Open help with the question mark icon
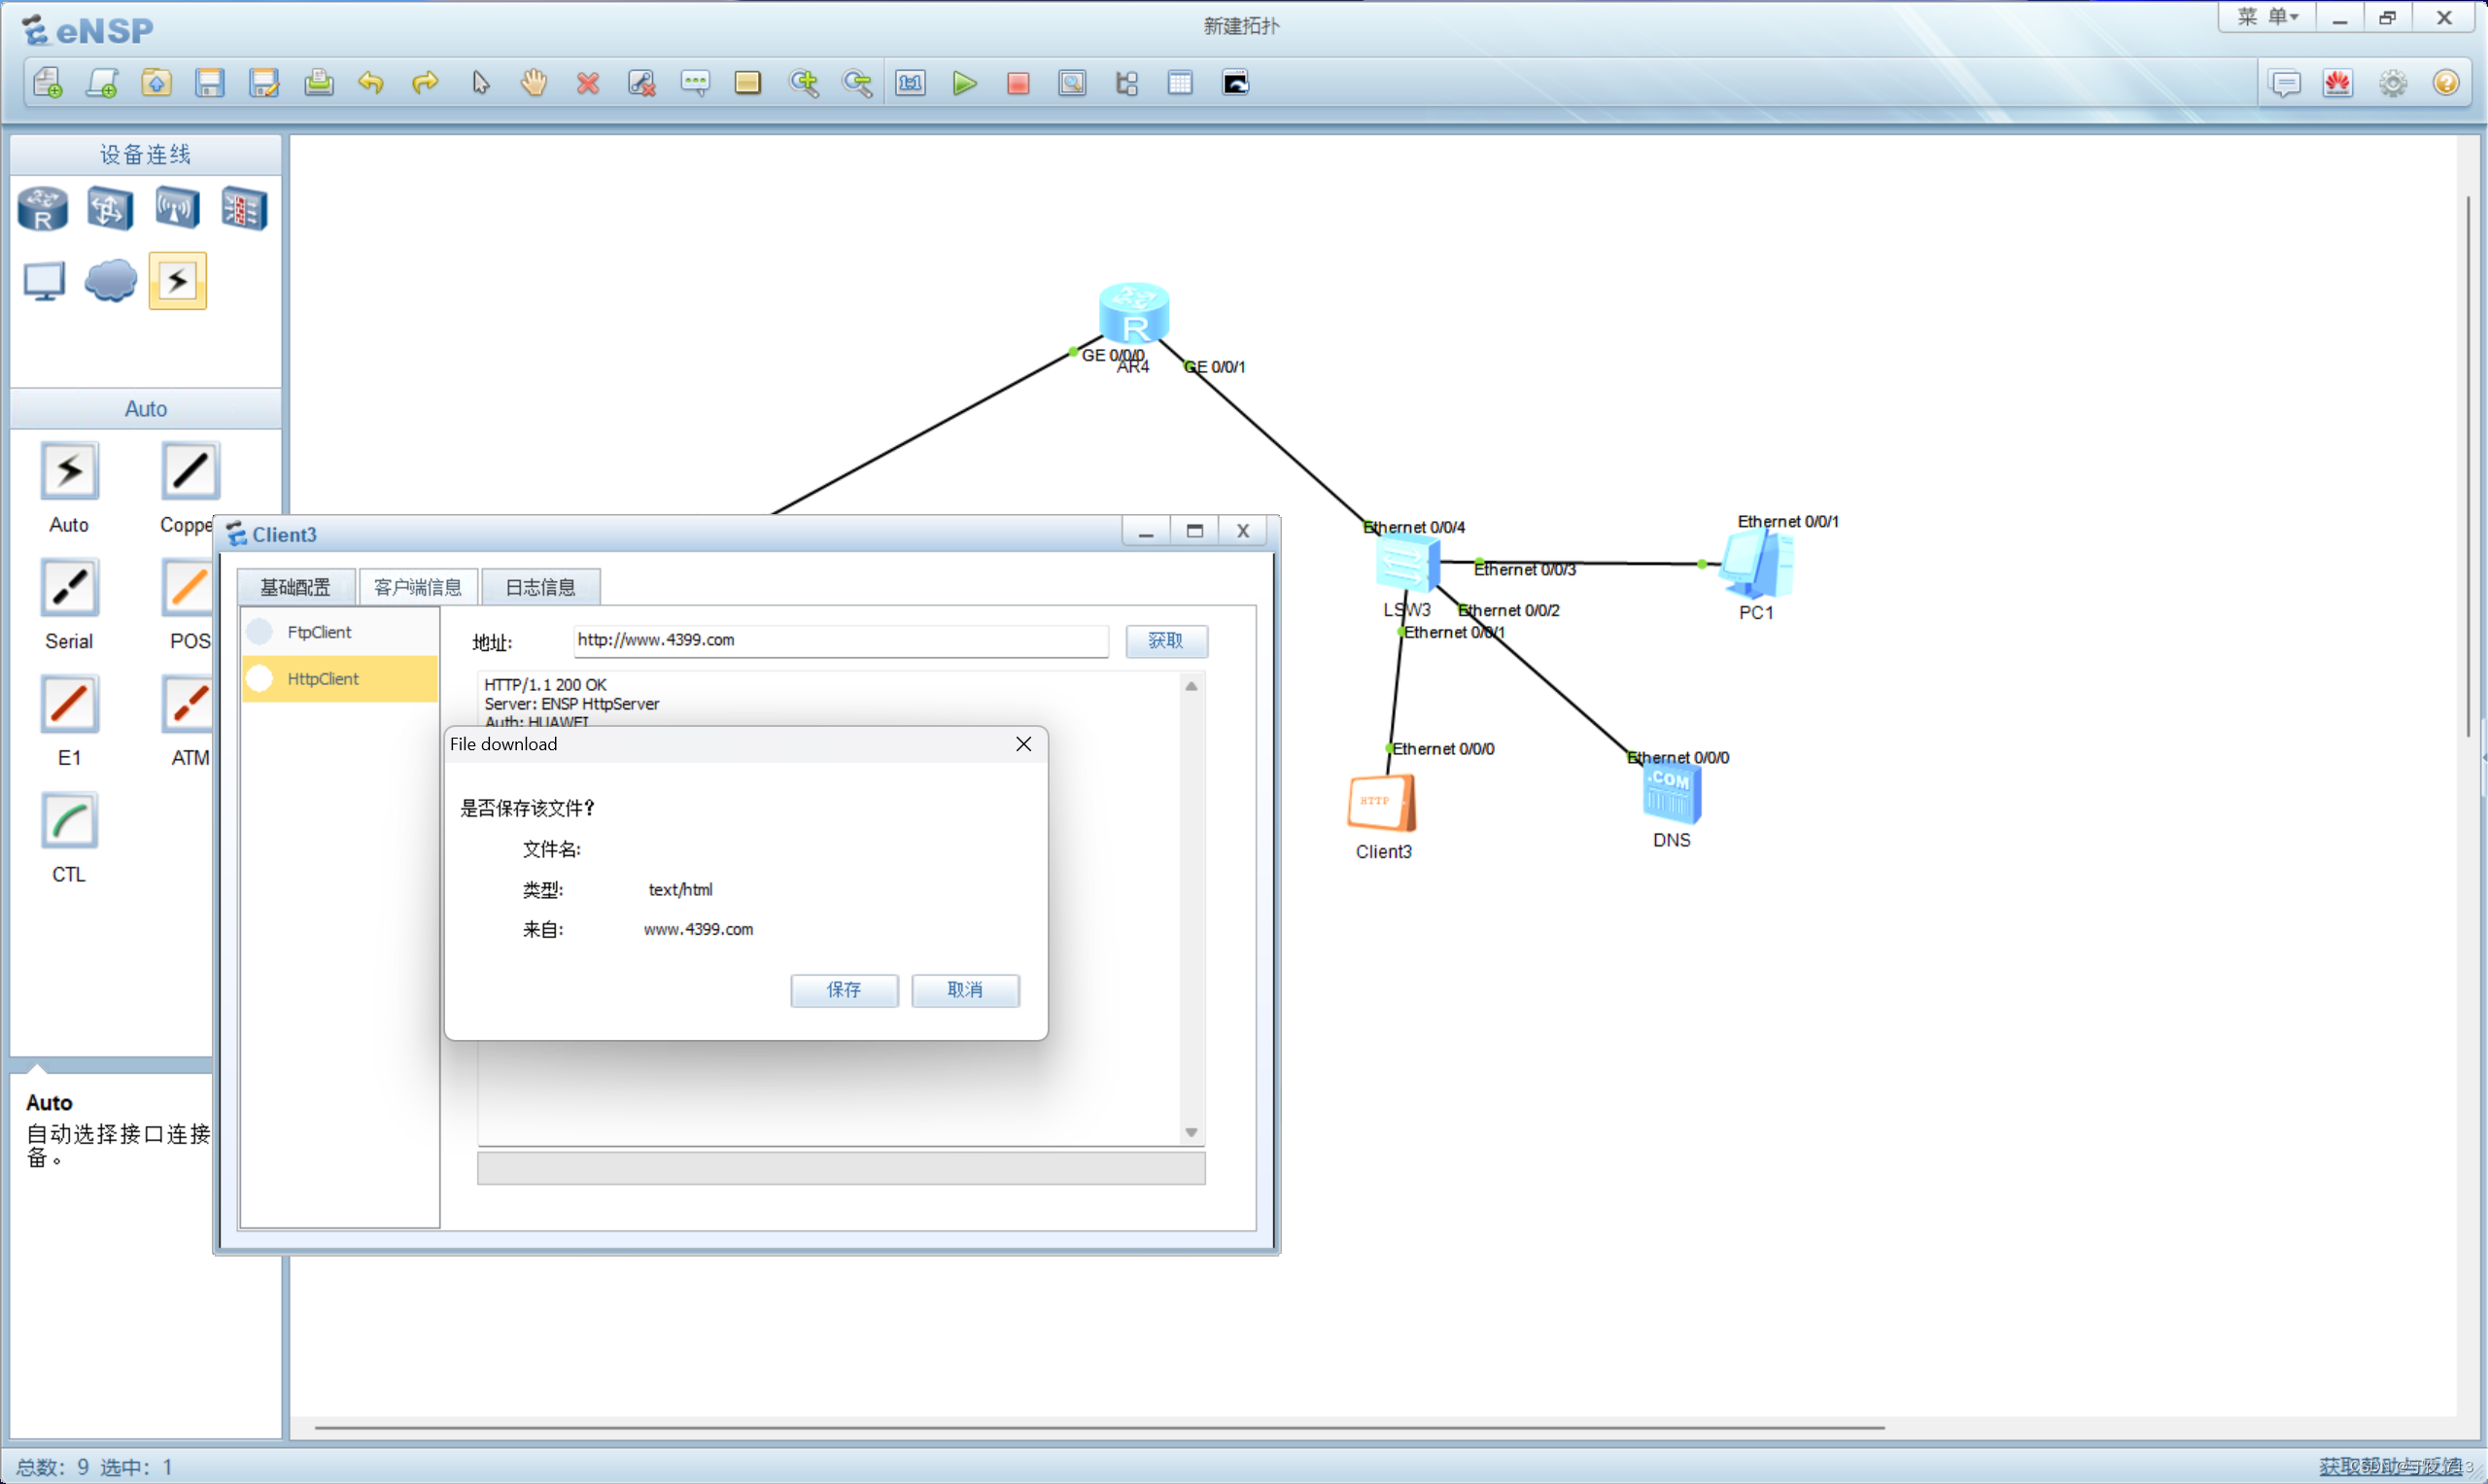The height and width of the screenshot is (1484, 2488). coord(2446,83)
